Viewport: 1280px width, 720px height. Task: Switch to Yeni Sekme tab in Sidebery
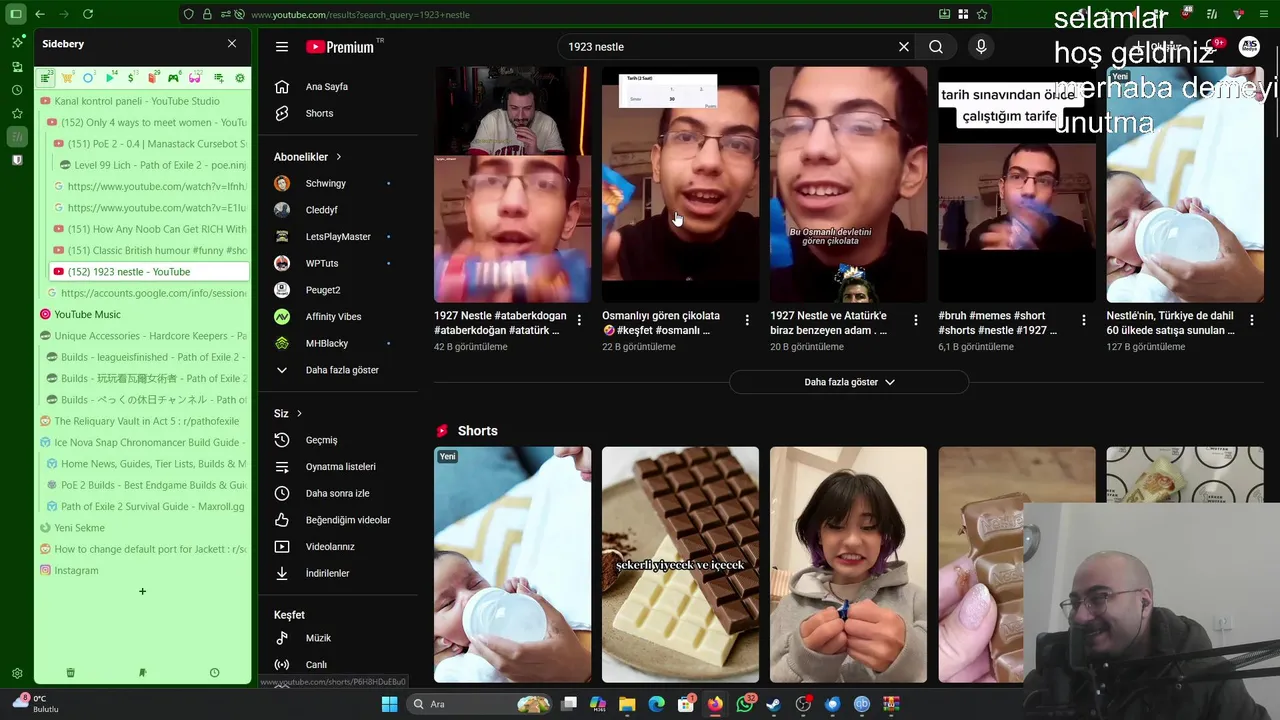(x=144, y=528)
